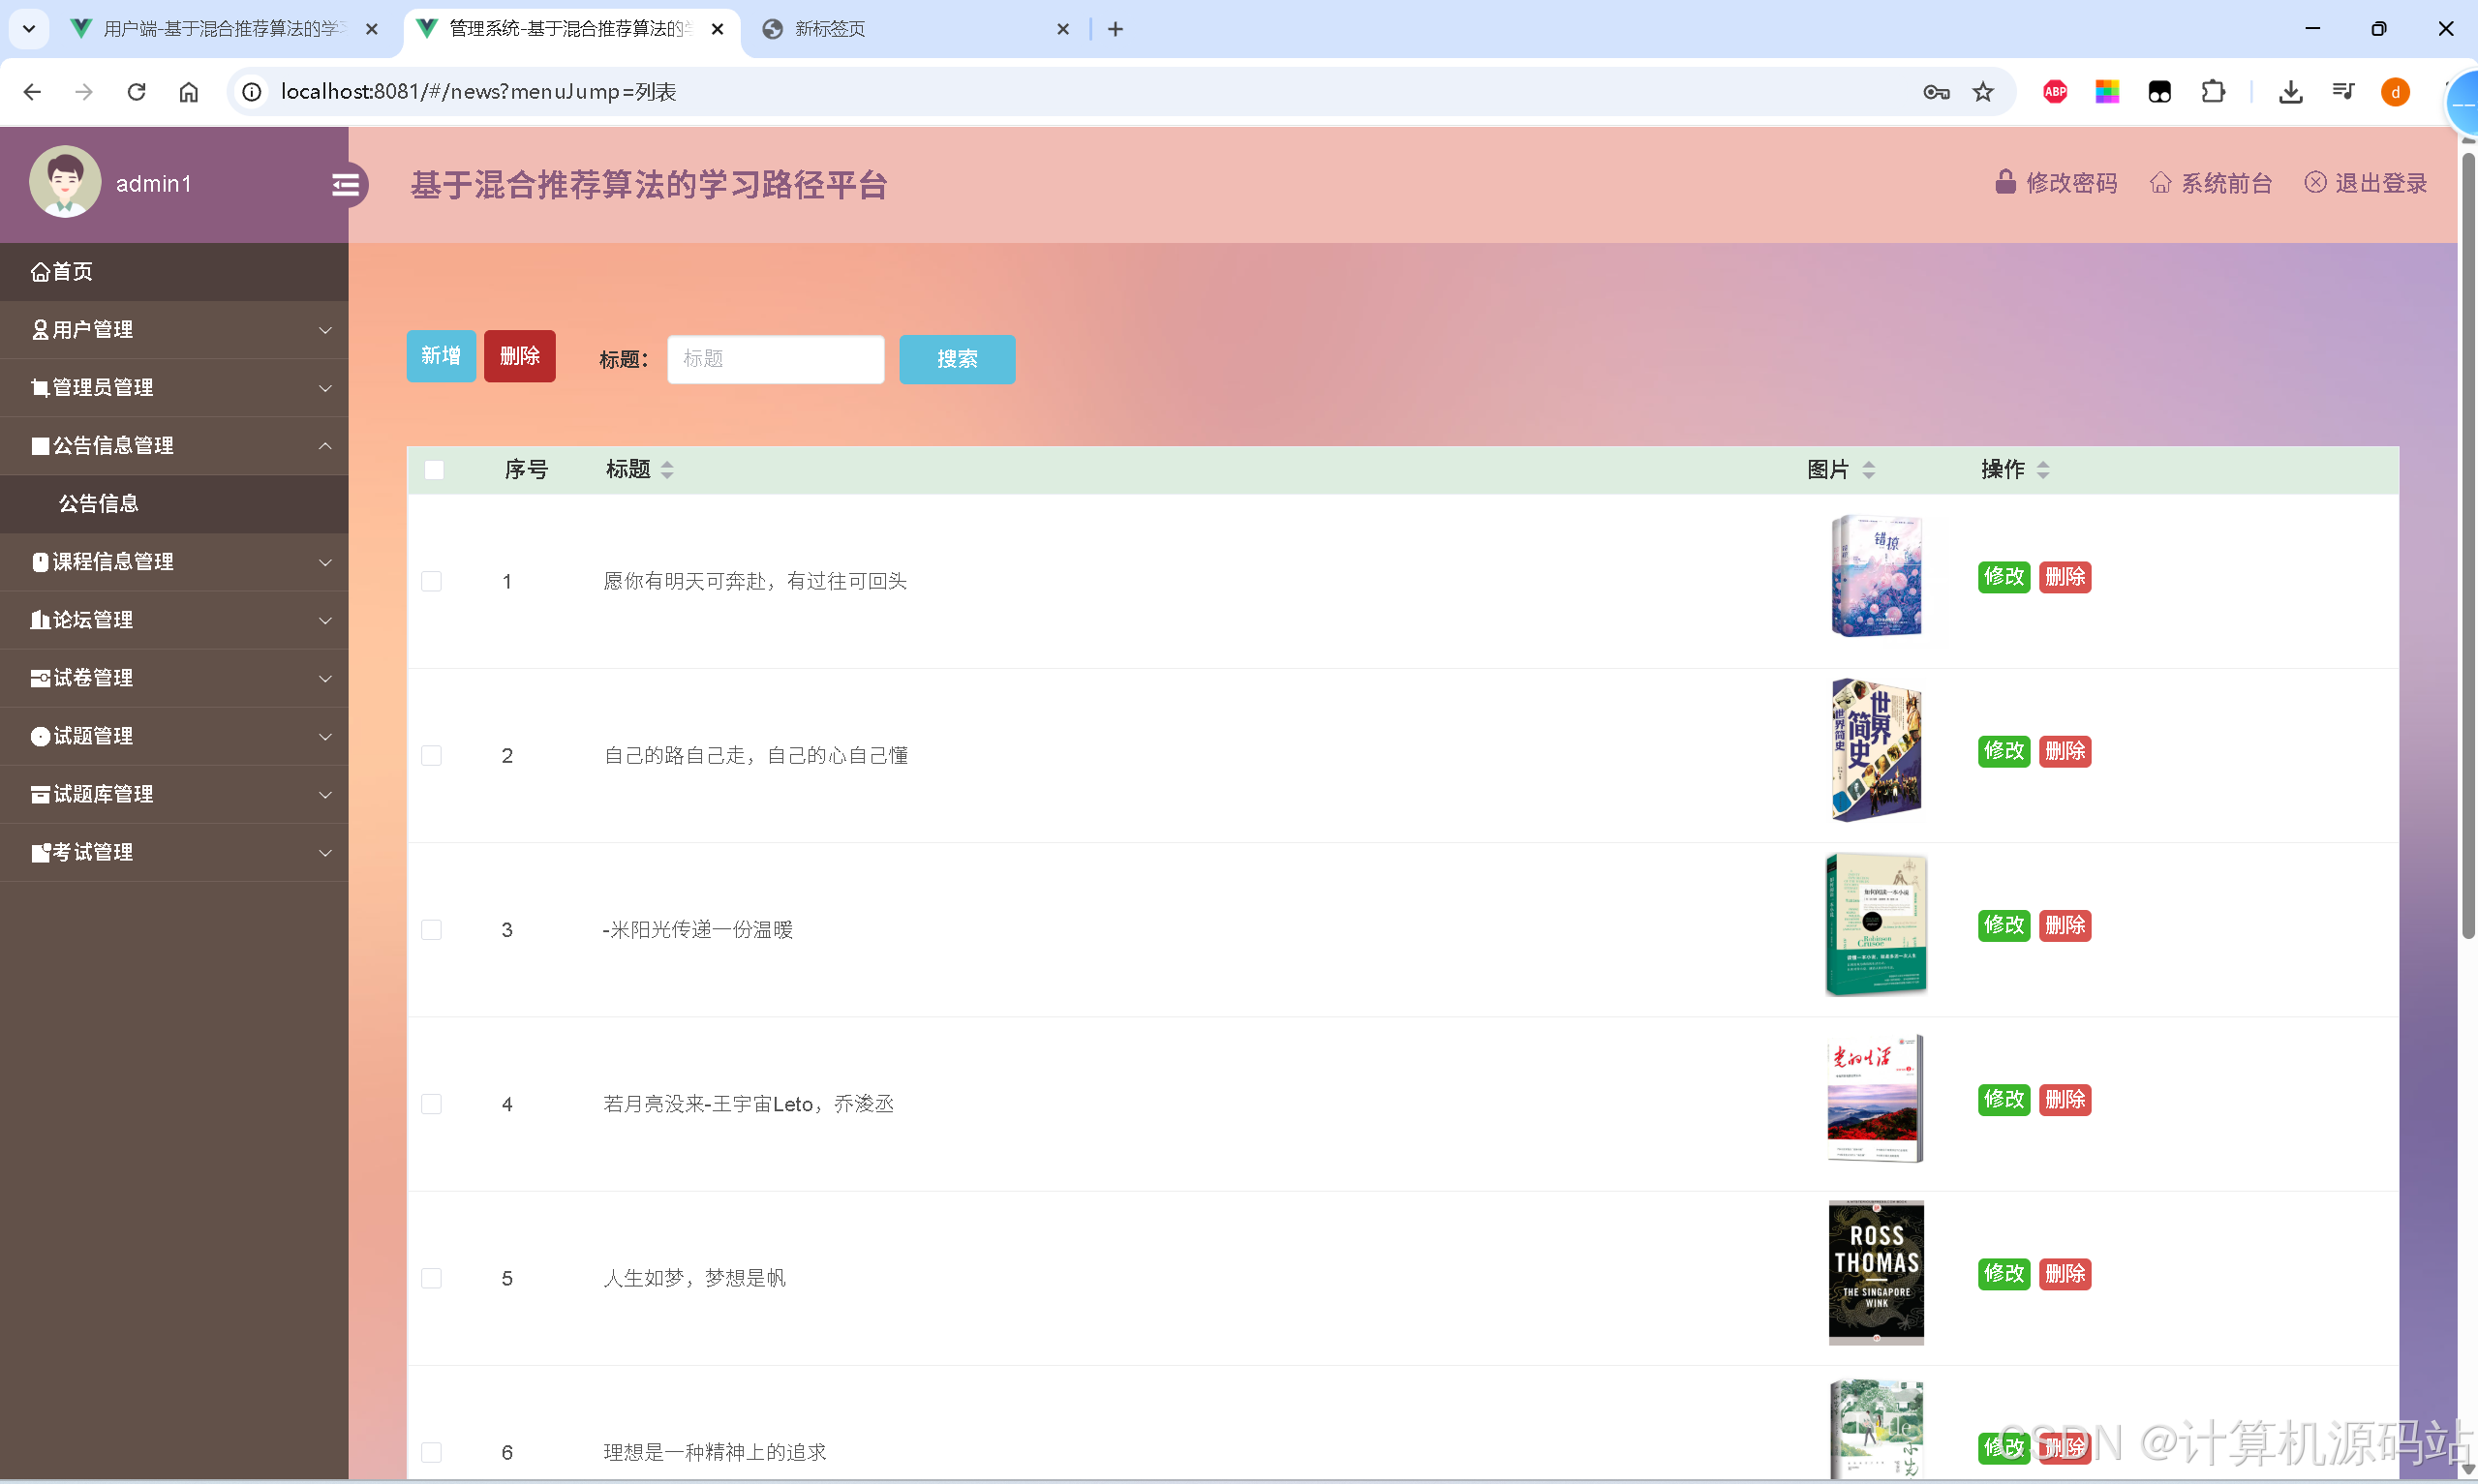Click the blue 新增 button
This screenshot has width=2478, height=1484.
point(440,355)
